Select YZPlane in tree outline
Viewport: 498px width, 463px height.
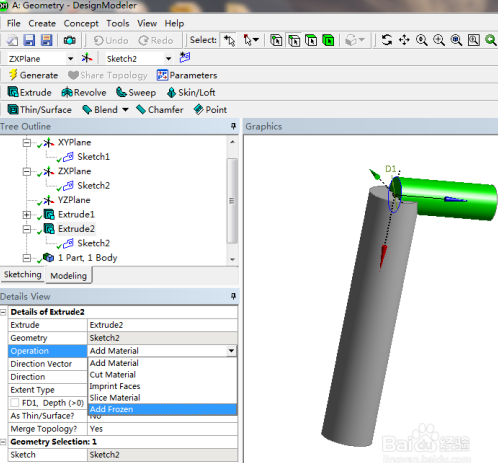click(74, 200)
